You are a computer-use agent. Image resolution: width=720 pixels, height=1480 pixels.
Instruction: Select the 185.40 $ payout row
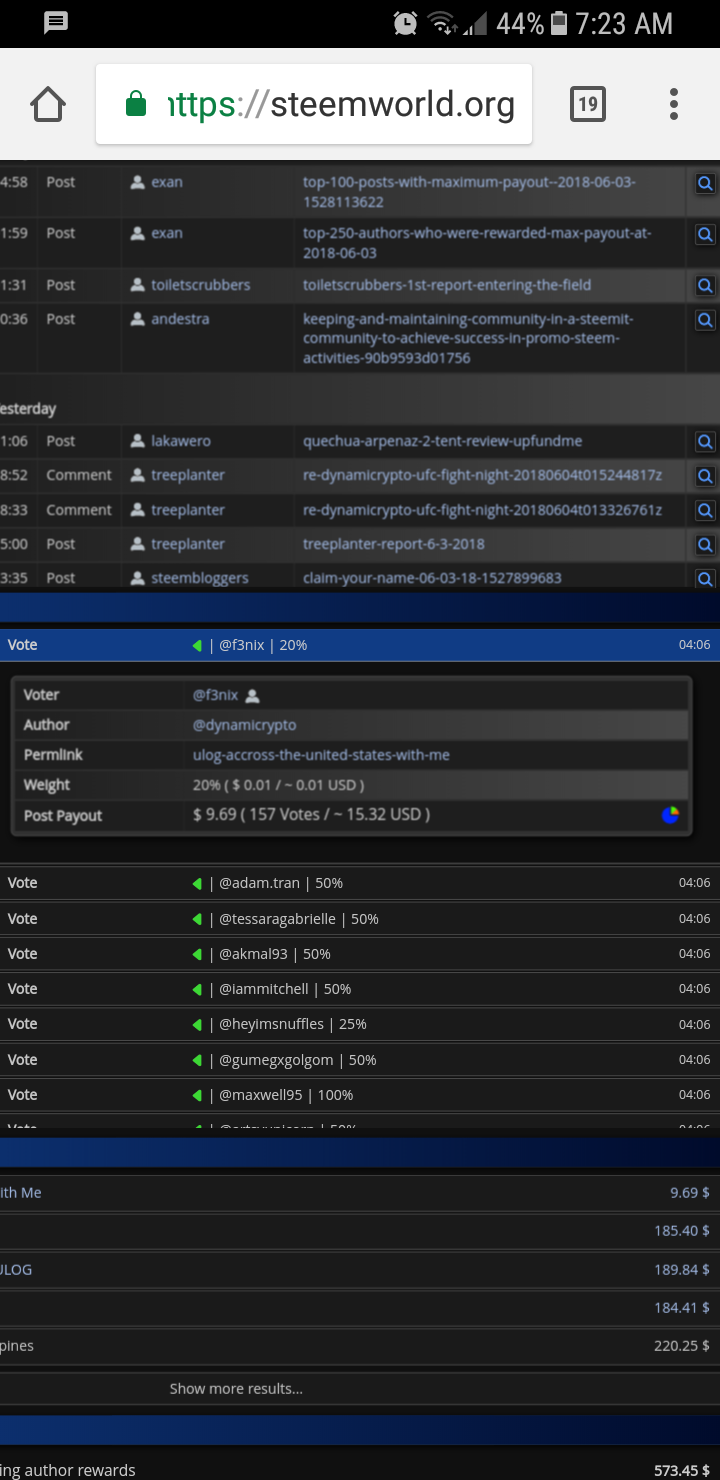(360, 1231)
